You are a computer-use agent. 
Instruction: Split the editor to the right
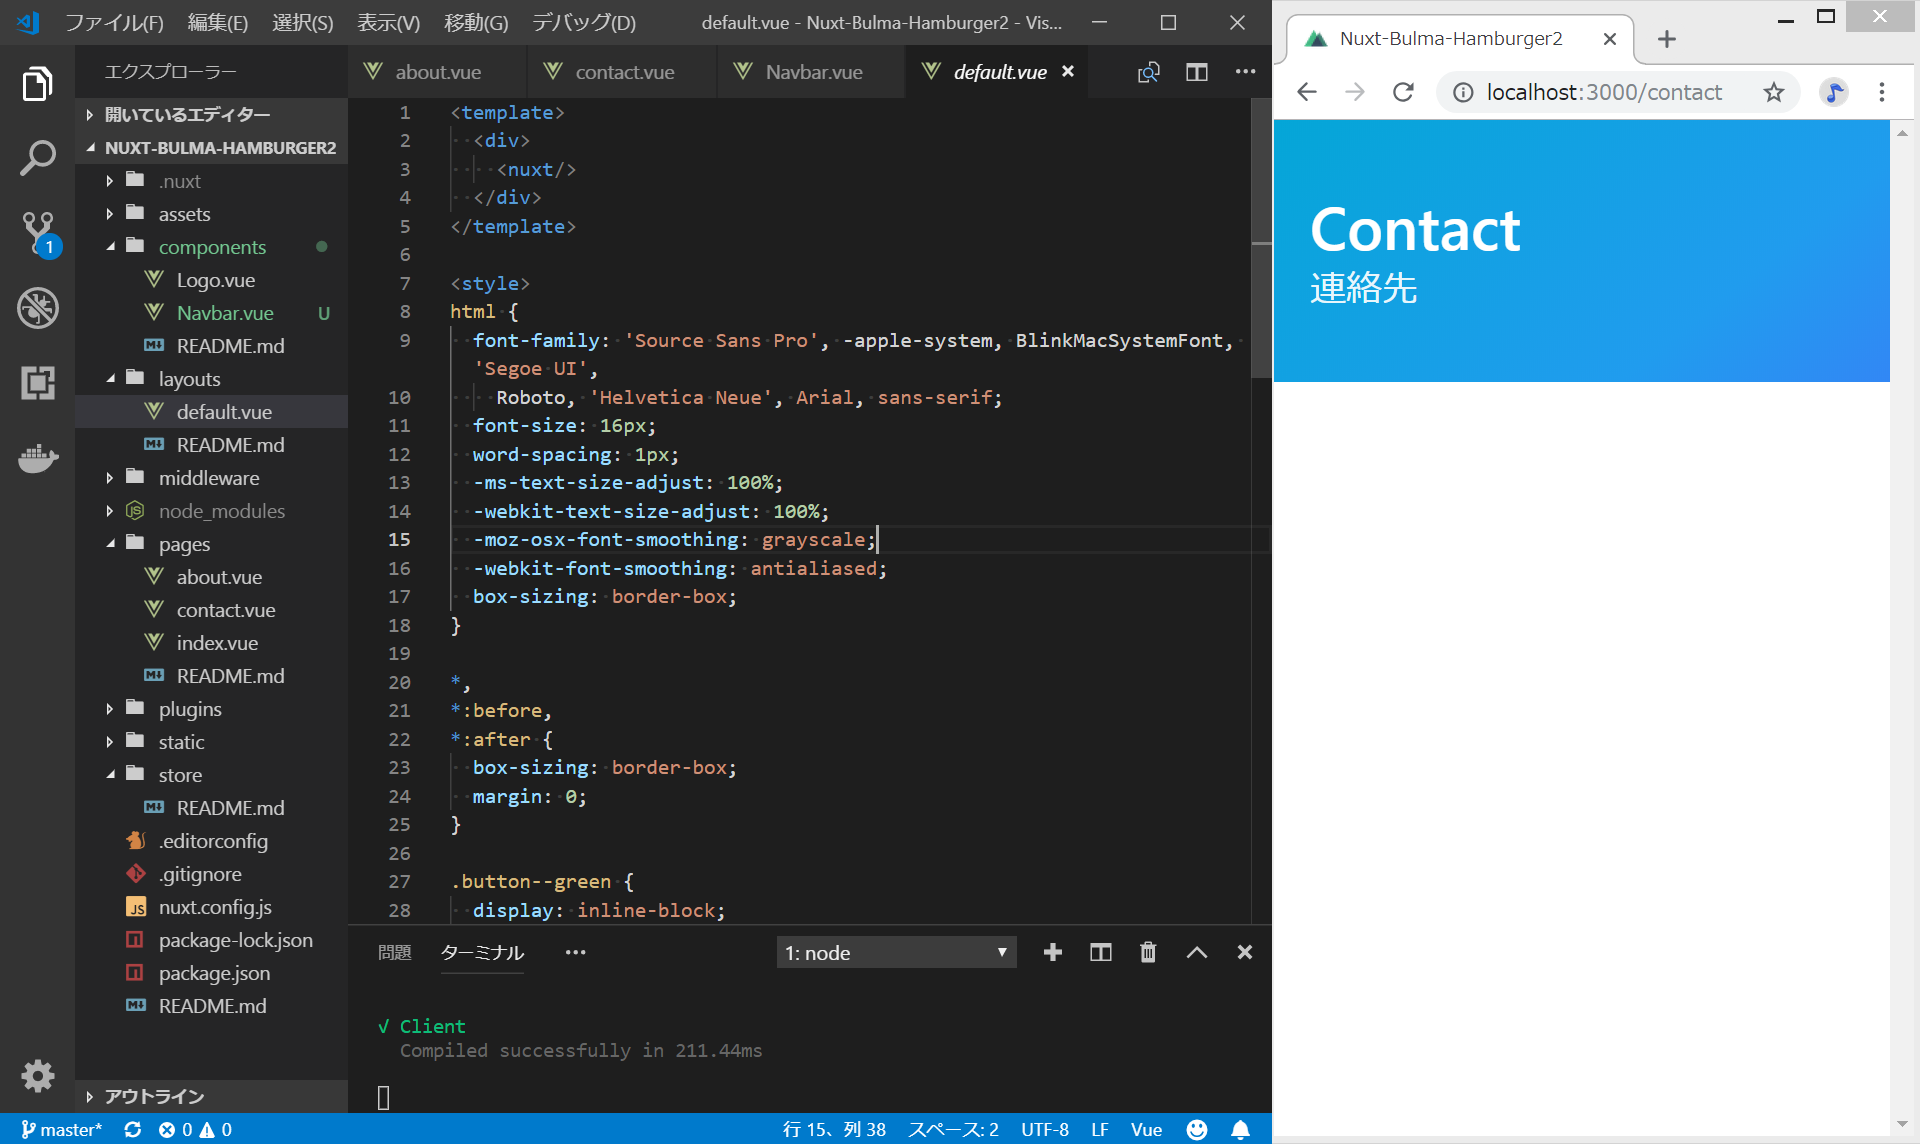pyautogui.click(x=1196, y=72)
